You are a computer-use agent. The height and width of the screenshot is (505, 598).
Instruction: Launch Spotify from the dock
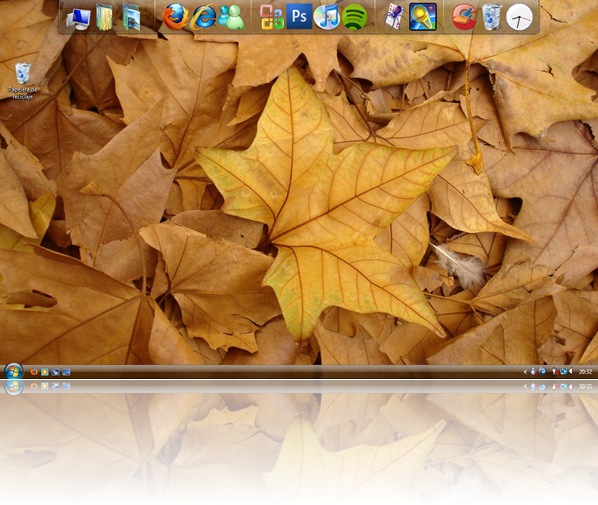(354, 17)
